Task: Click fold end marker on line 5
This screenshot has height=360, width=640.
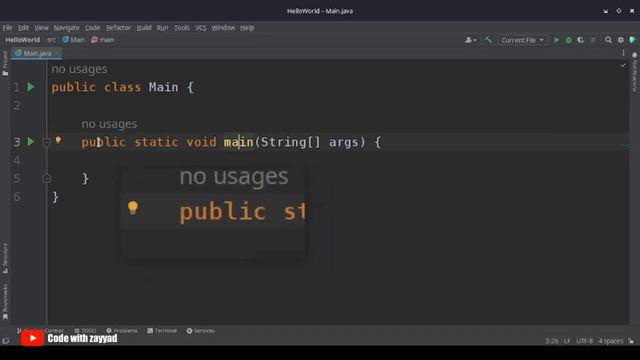Action: tap(46, 178)
